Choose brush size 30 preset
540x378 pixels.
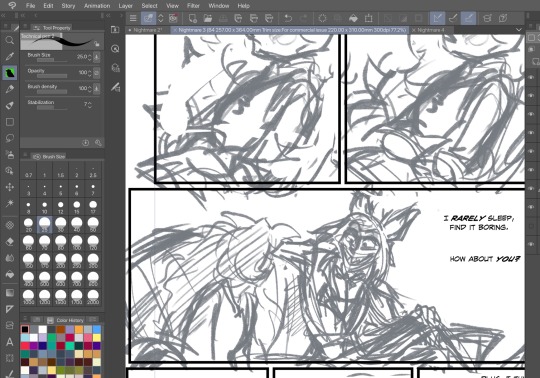[x=61, y=225]
